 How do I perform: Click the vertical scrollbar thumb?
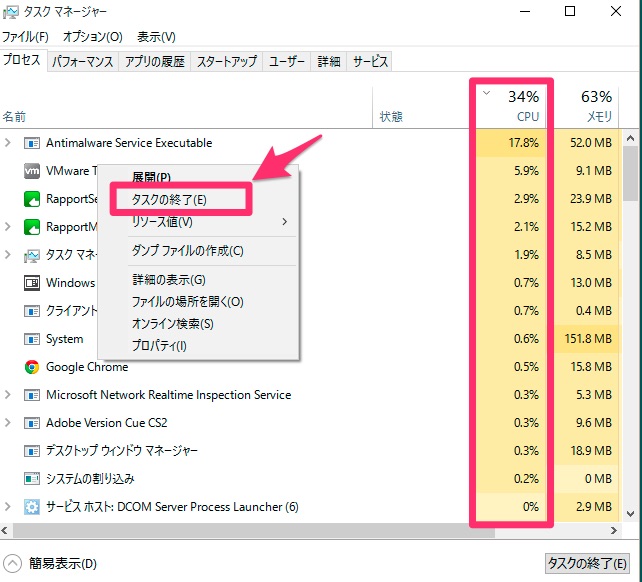point(631,174)
